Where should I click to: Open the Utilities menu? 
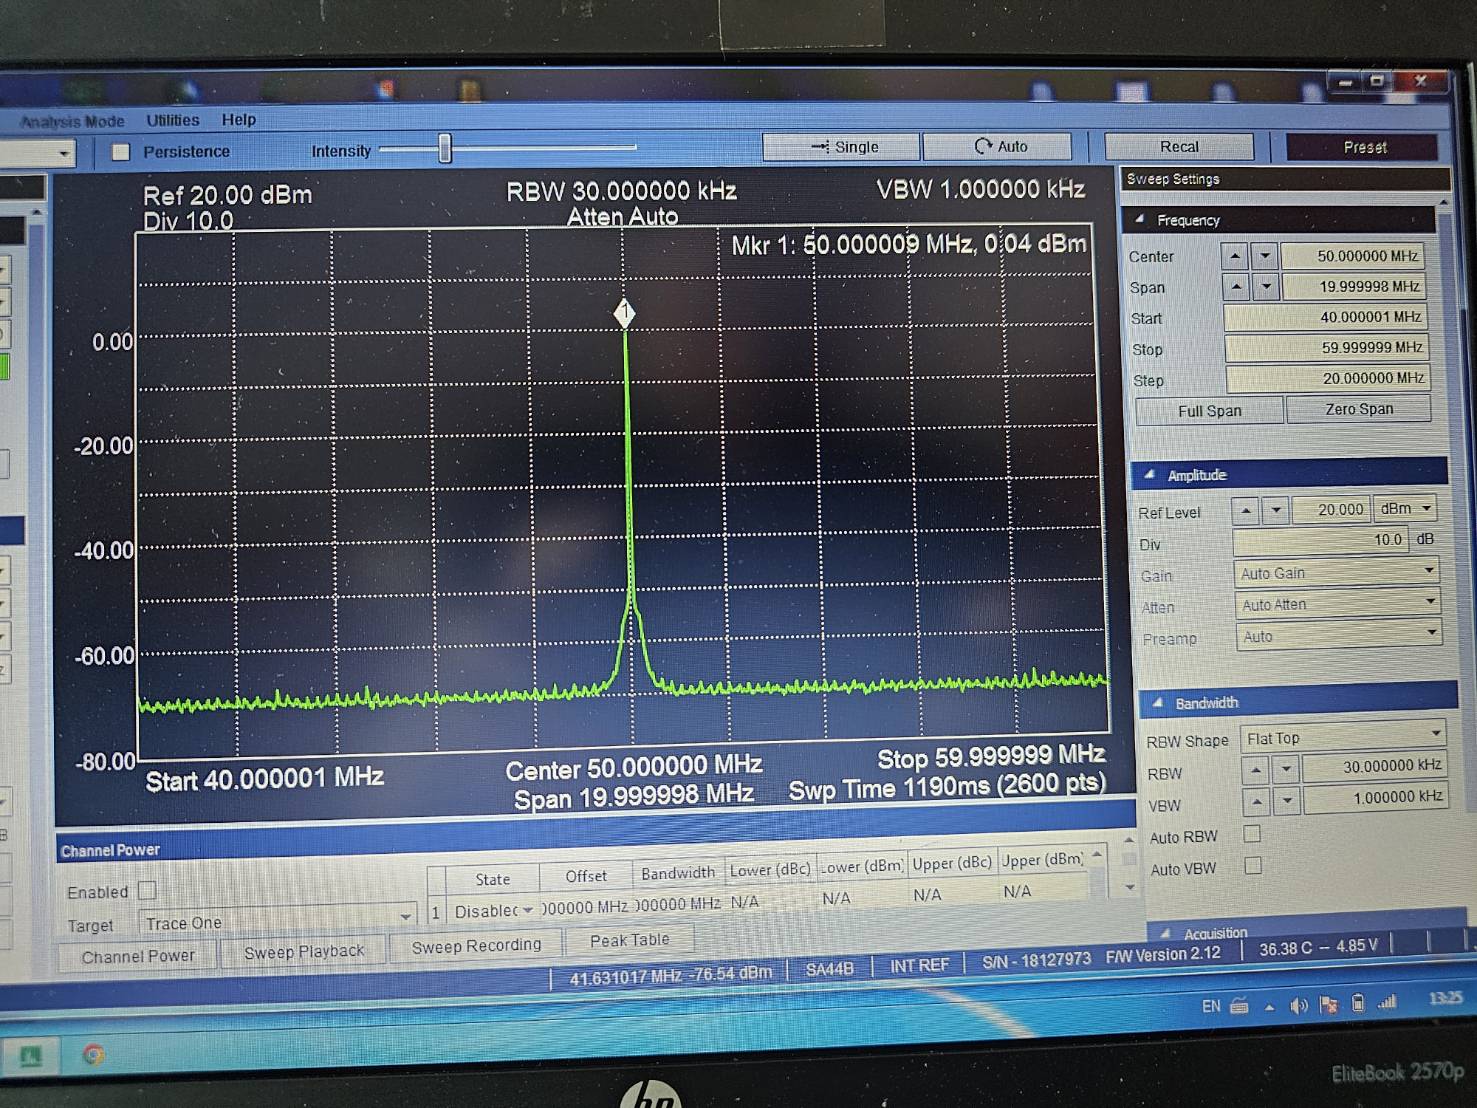pos(173,120)
